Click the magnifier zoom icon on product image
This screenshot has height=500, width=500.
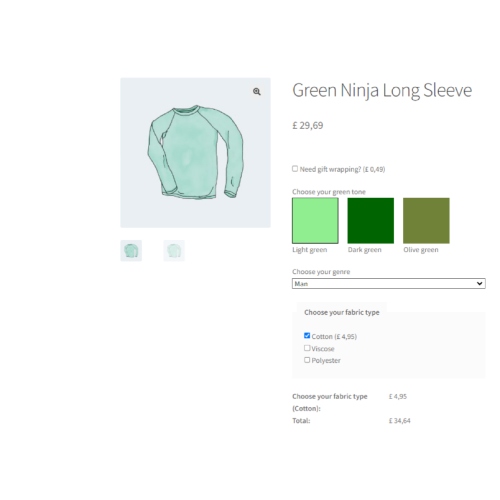click(256, 91)
